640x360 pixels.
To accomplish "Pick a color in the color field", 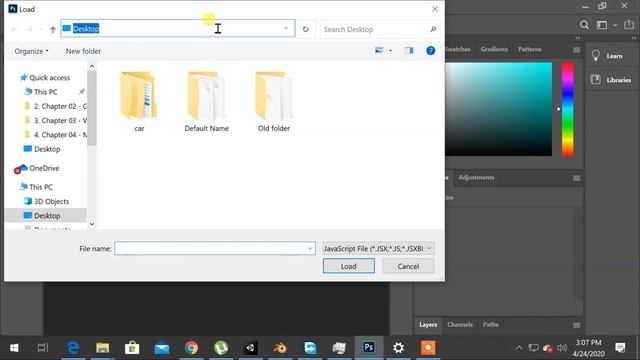I will coord(498,109).
